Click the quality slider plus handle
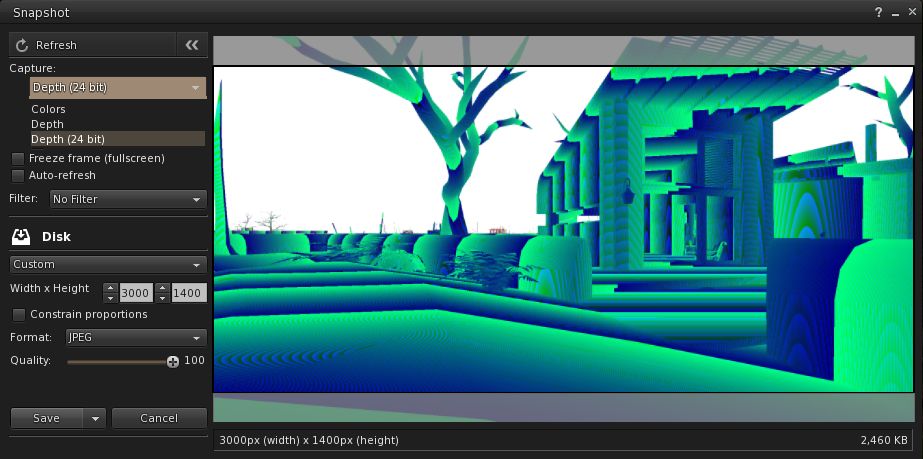The image size is (923, 459). pos(173,361)
